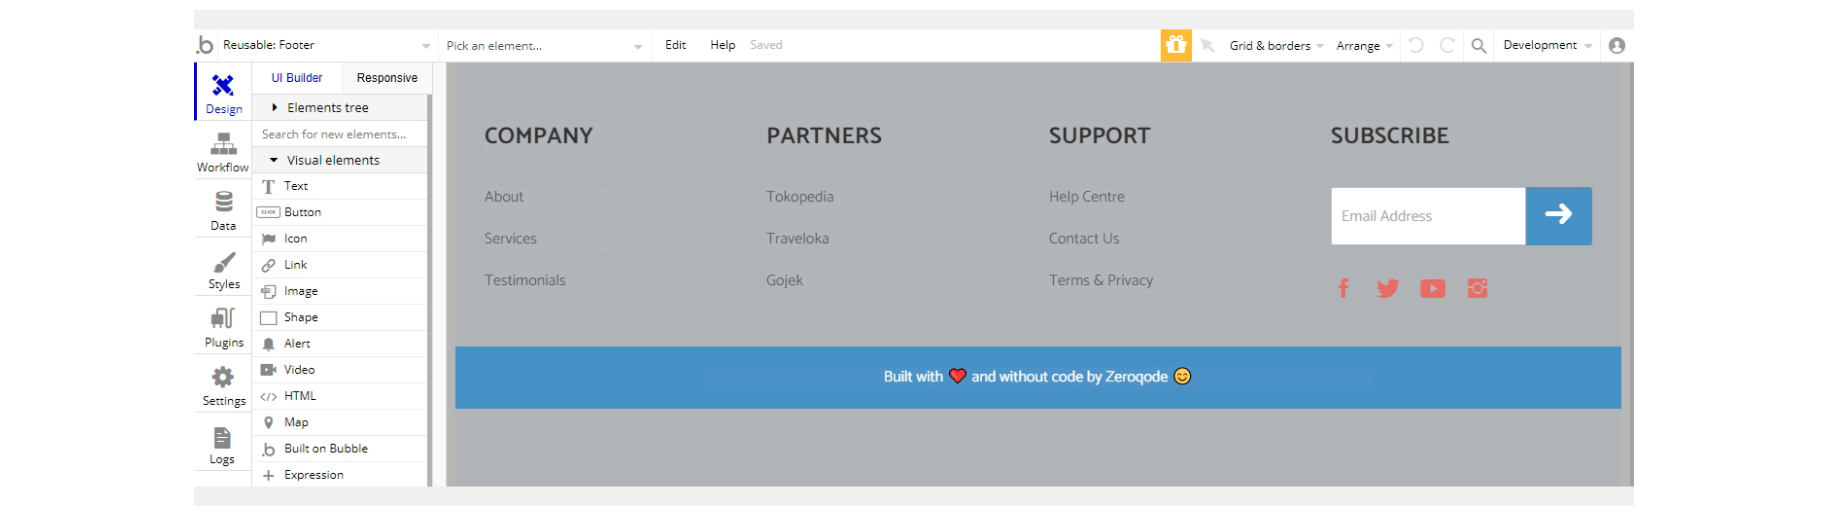This screenshot has width=1830, height=516.
Task: Select the SUBSCRIBE heading text
Action: (x=1389, y=136)
